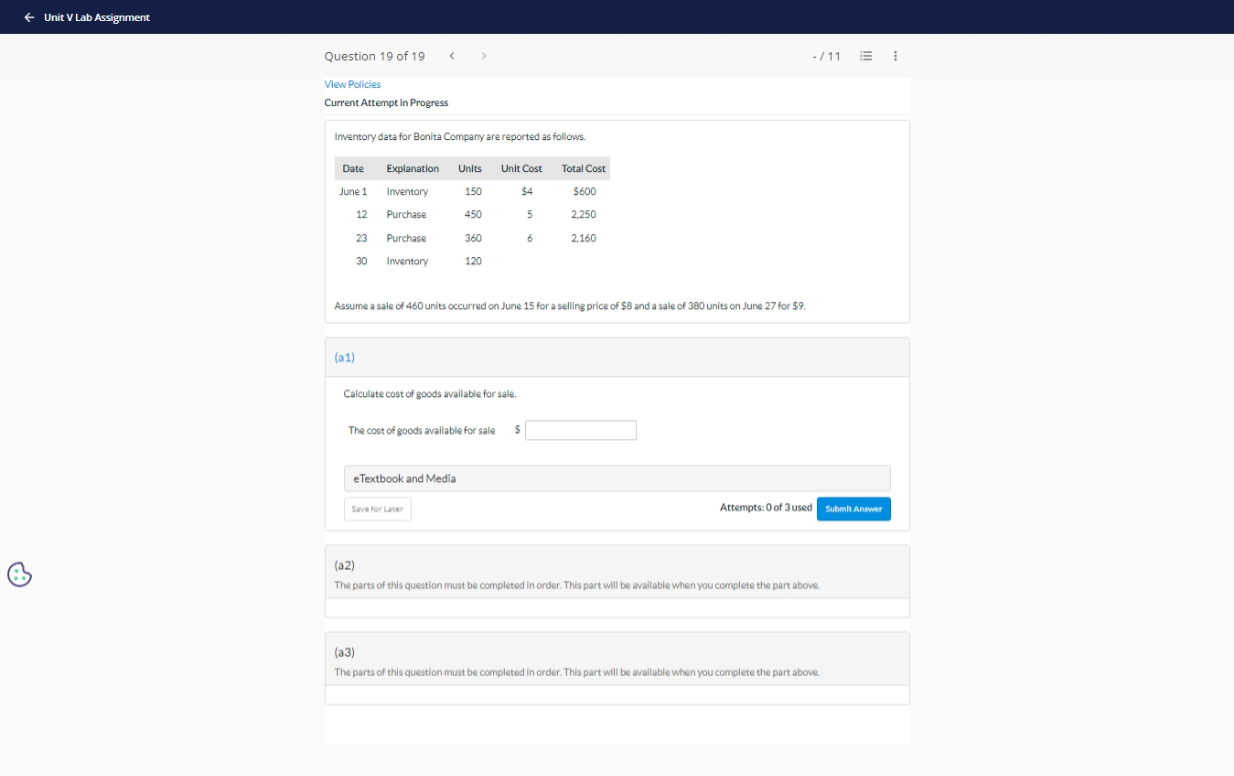Open the question list icon
Screen dimensions: 1234x776
pos(867,56)
